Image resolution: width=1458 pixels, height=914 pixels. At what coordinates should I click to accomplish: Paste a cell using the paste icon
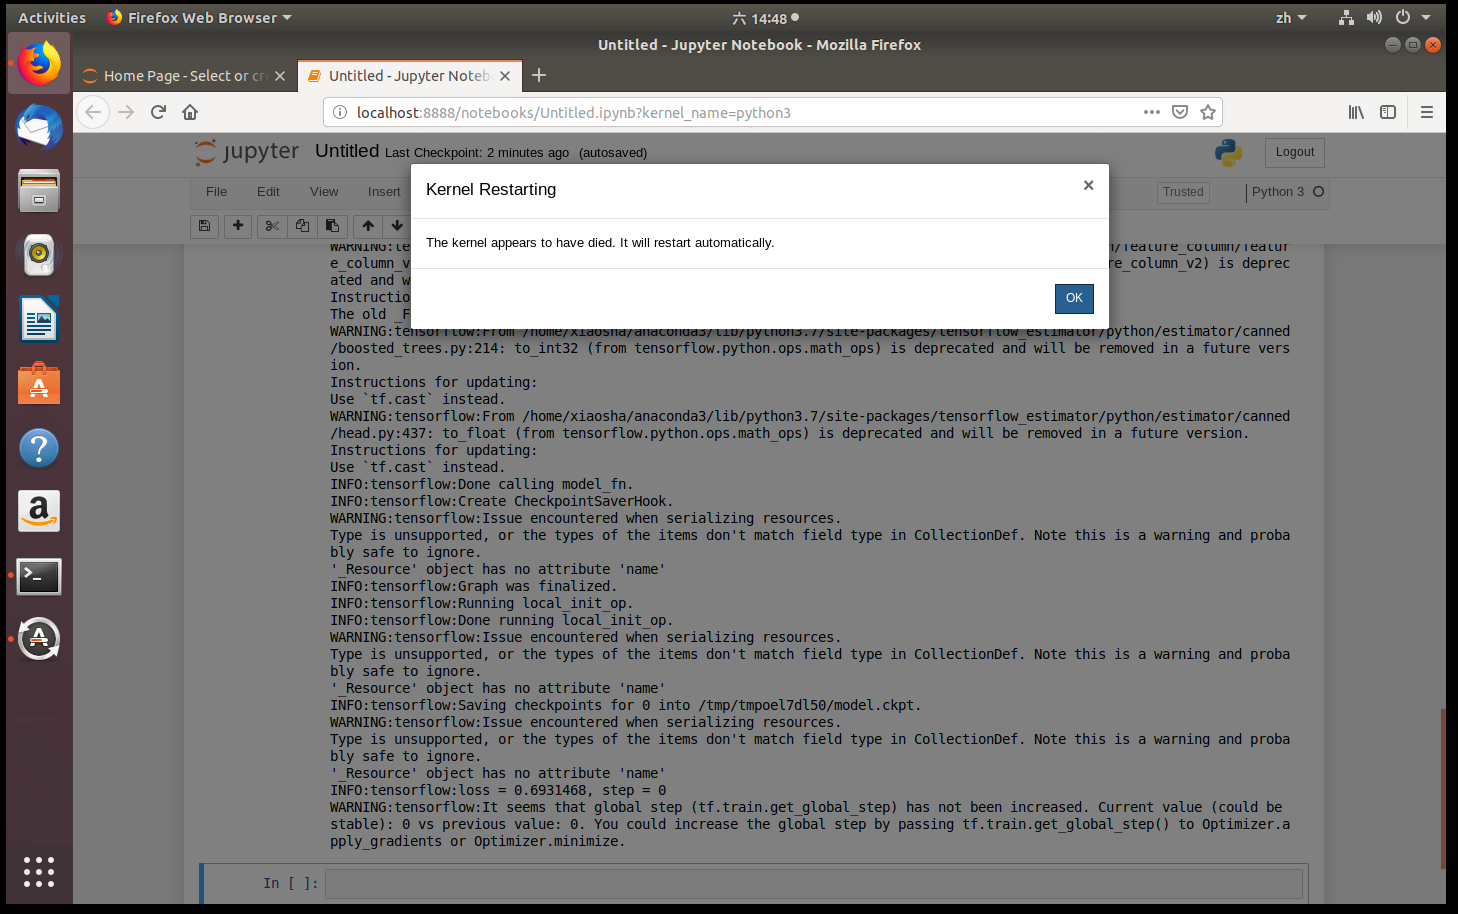(332, 226)
